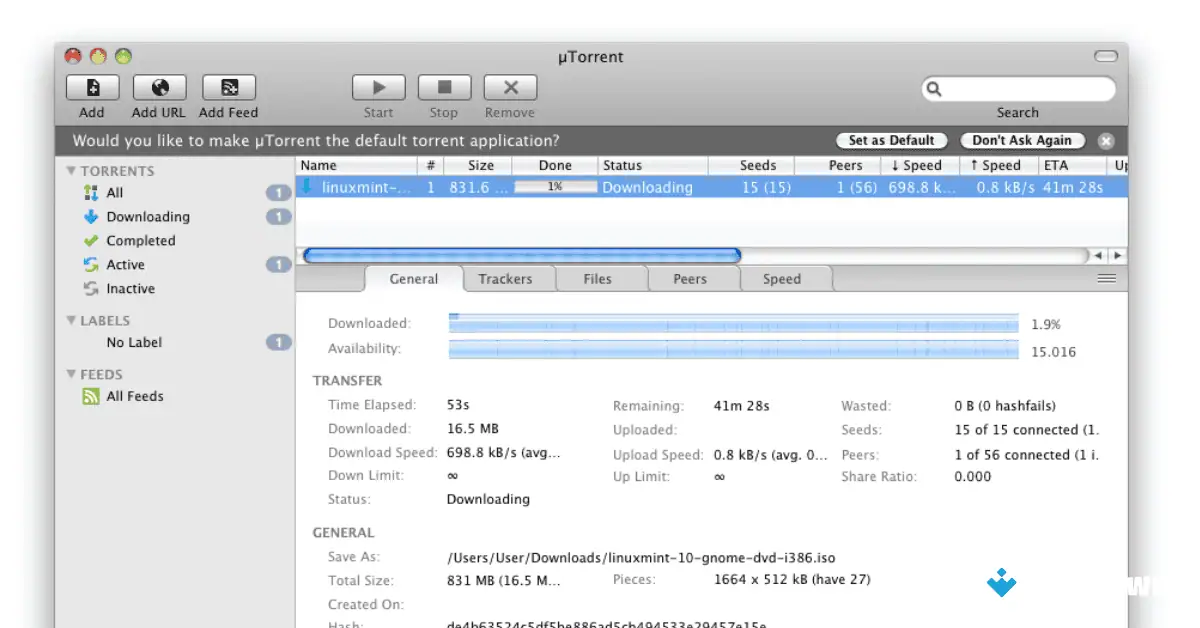Show Active torrents from the sidebar
Screen dimensions: 1200x628
pyautogui.click(x=126, y=264)
